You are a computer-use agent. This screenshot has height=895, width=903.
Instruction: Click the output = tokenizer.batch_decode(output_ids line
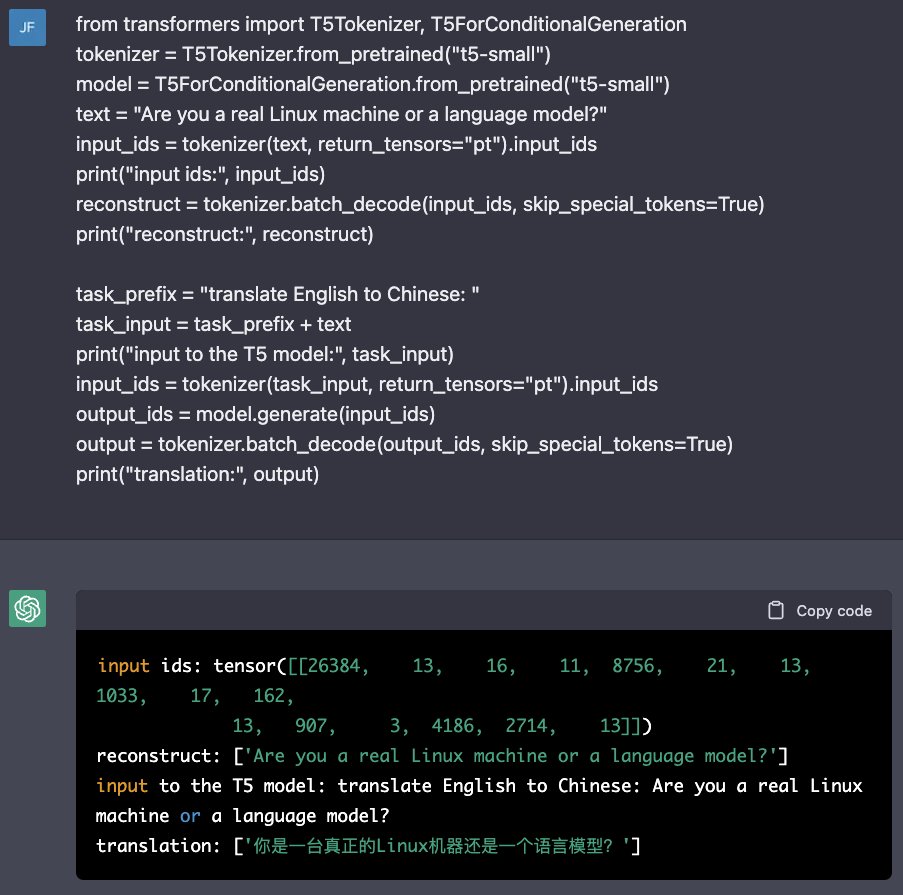coord(404,444)
